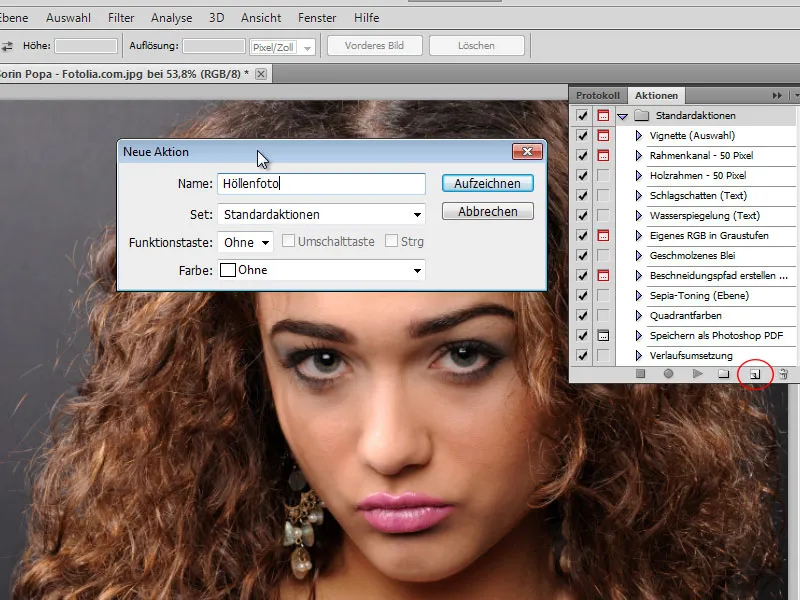This screenshot has height=600, width=800.
Task: Toggle dialog icon for Vignette (Auswahl)
Action: tap(603, 136)
